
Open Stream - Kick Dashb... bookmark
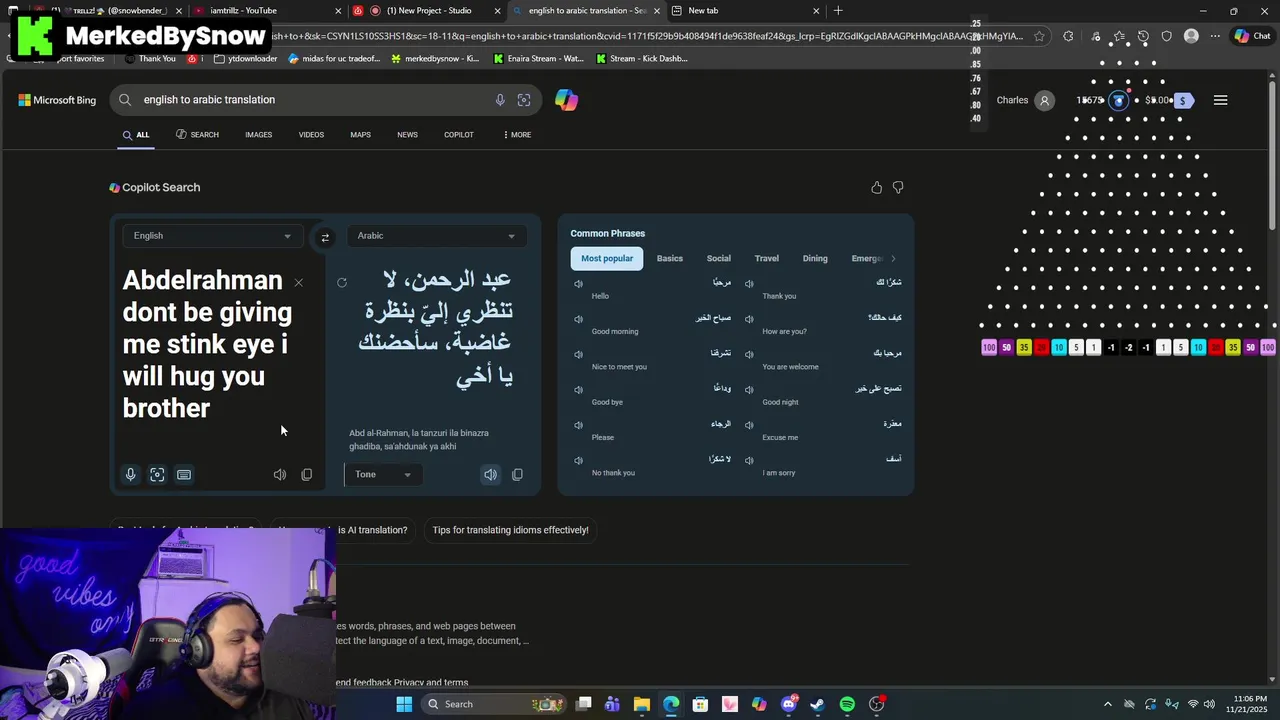click(641, 59)
